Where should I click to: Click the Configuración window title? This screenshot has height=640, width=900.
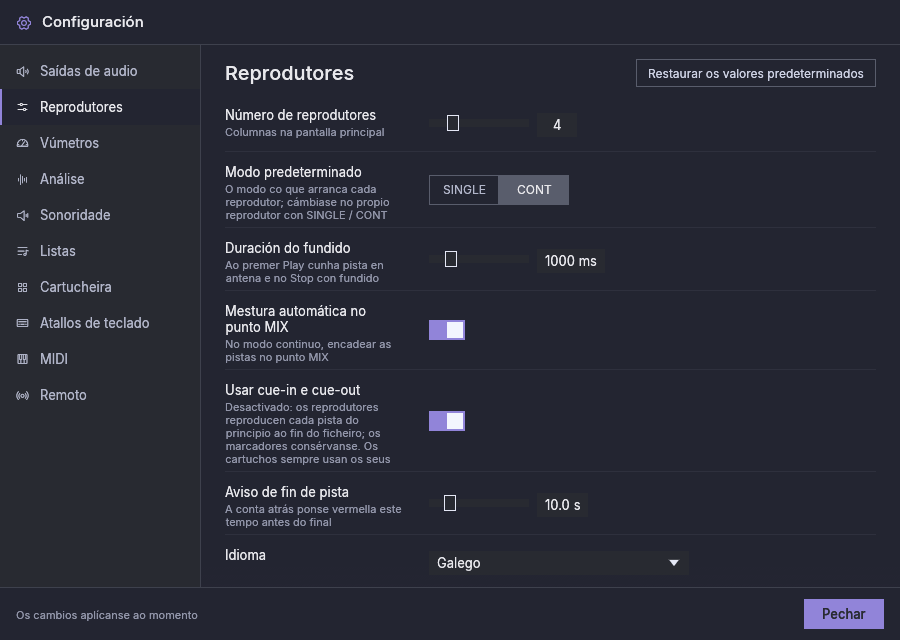pos(93,22)
